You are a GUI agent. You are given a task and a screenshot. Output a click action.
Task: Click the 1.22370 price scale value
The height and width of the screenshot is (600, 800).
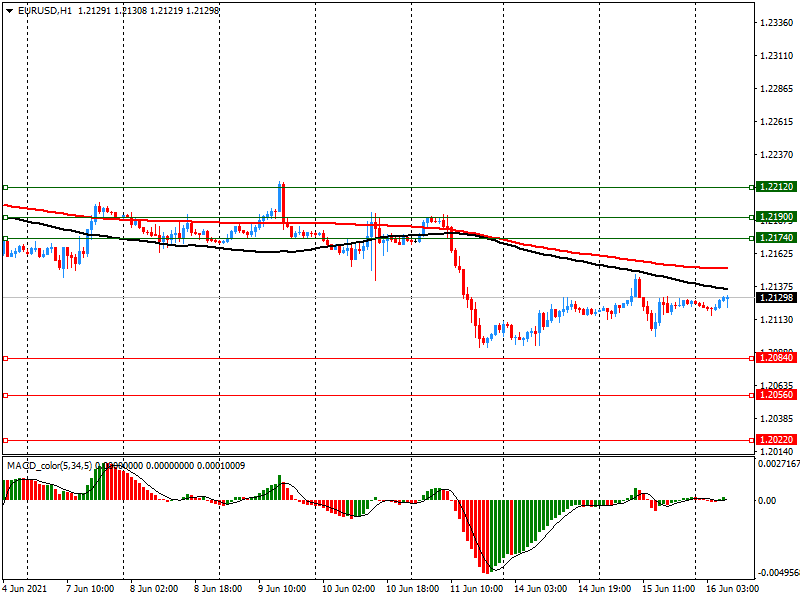777,155
